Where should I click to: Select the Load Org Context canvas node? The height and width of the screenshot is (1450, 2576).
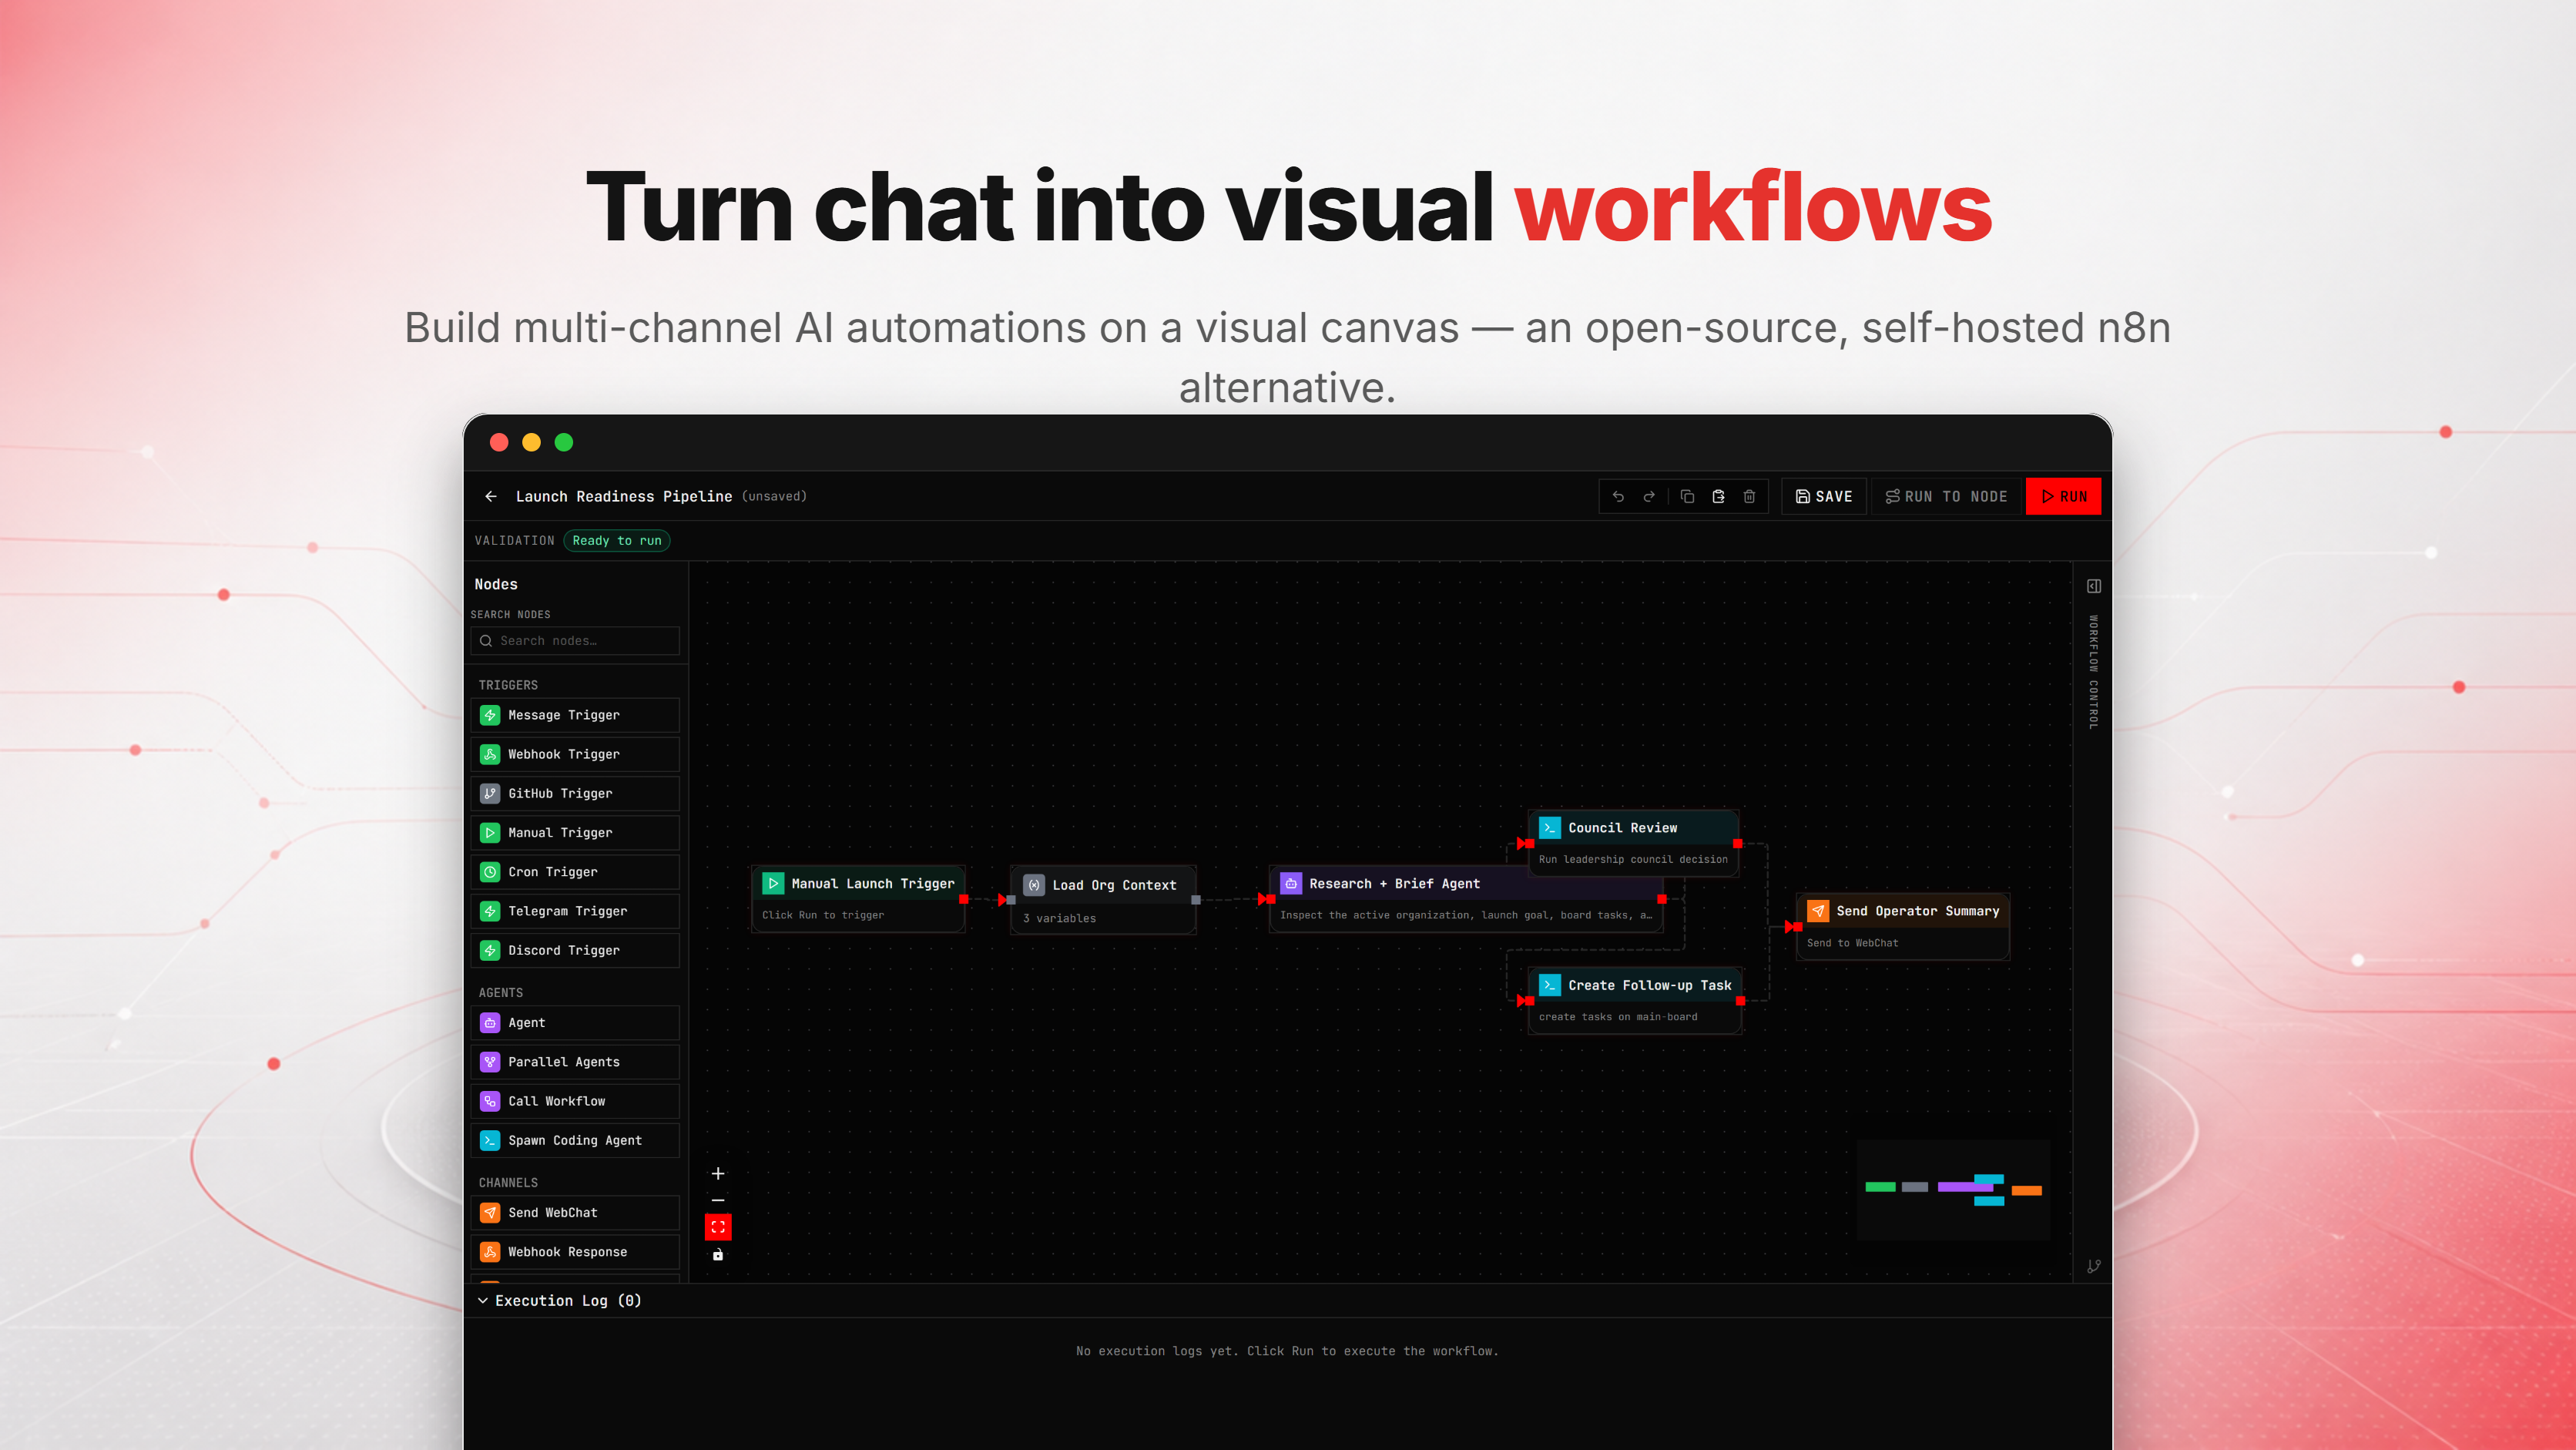pos(1103,900)
